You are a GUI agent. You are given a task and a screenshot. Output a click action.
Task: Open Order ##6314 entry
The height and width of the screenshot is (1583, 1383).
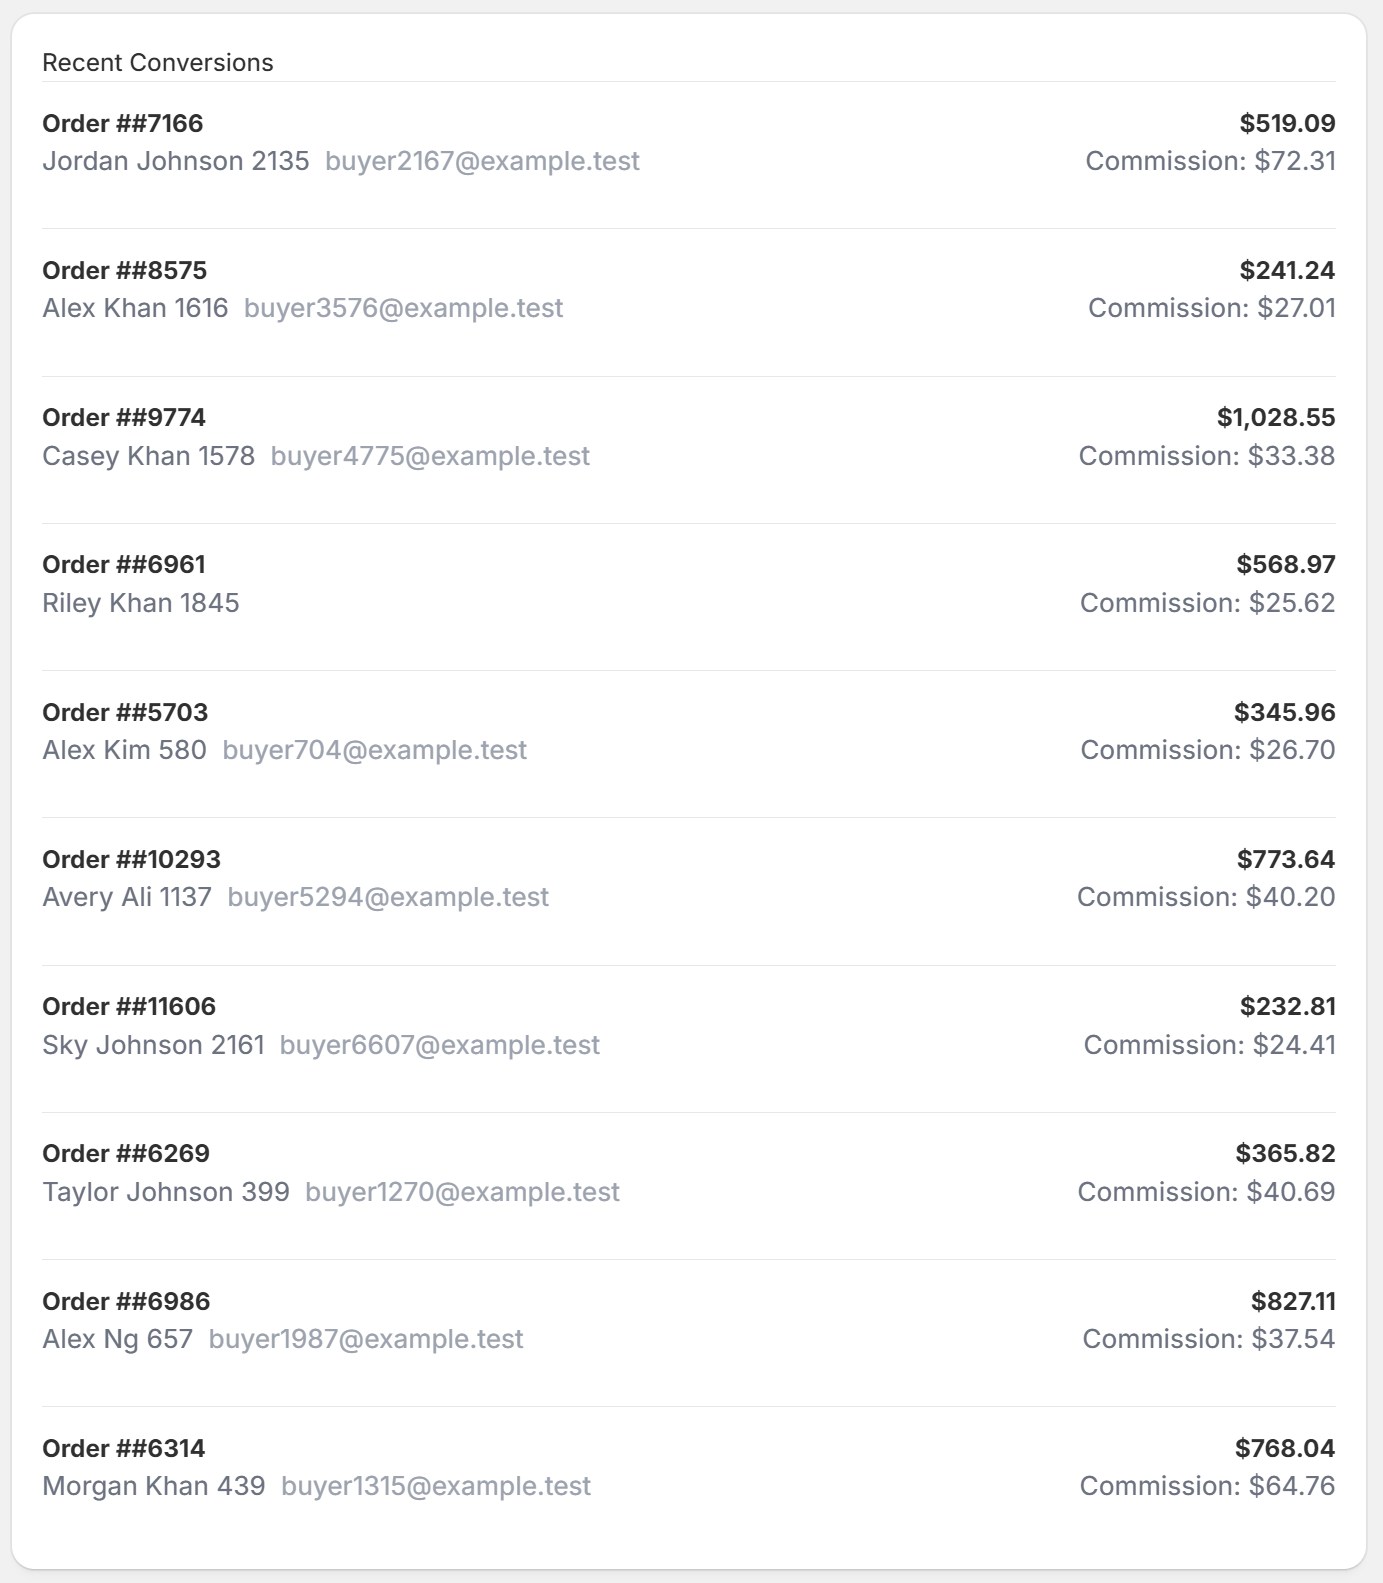click(123, 1448)
